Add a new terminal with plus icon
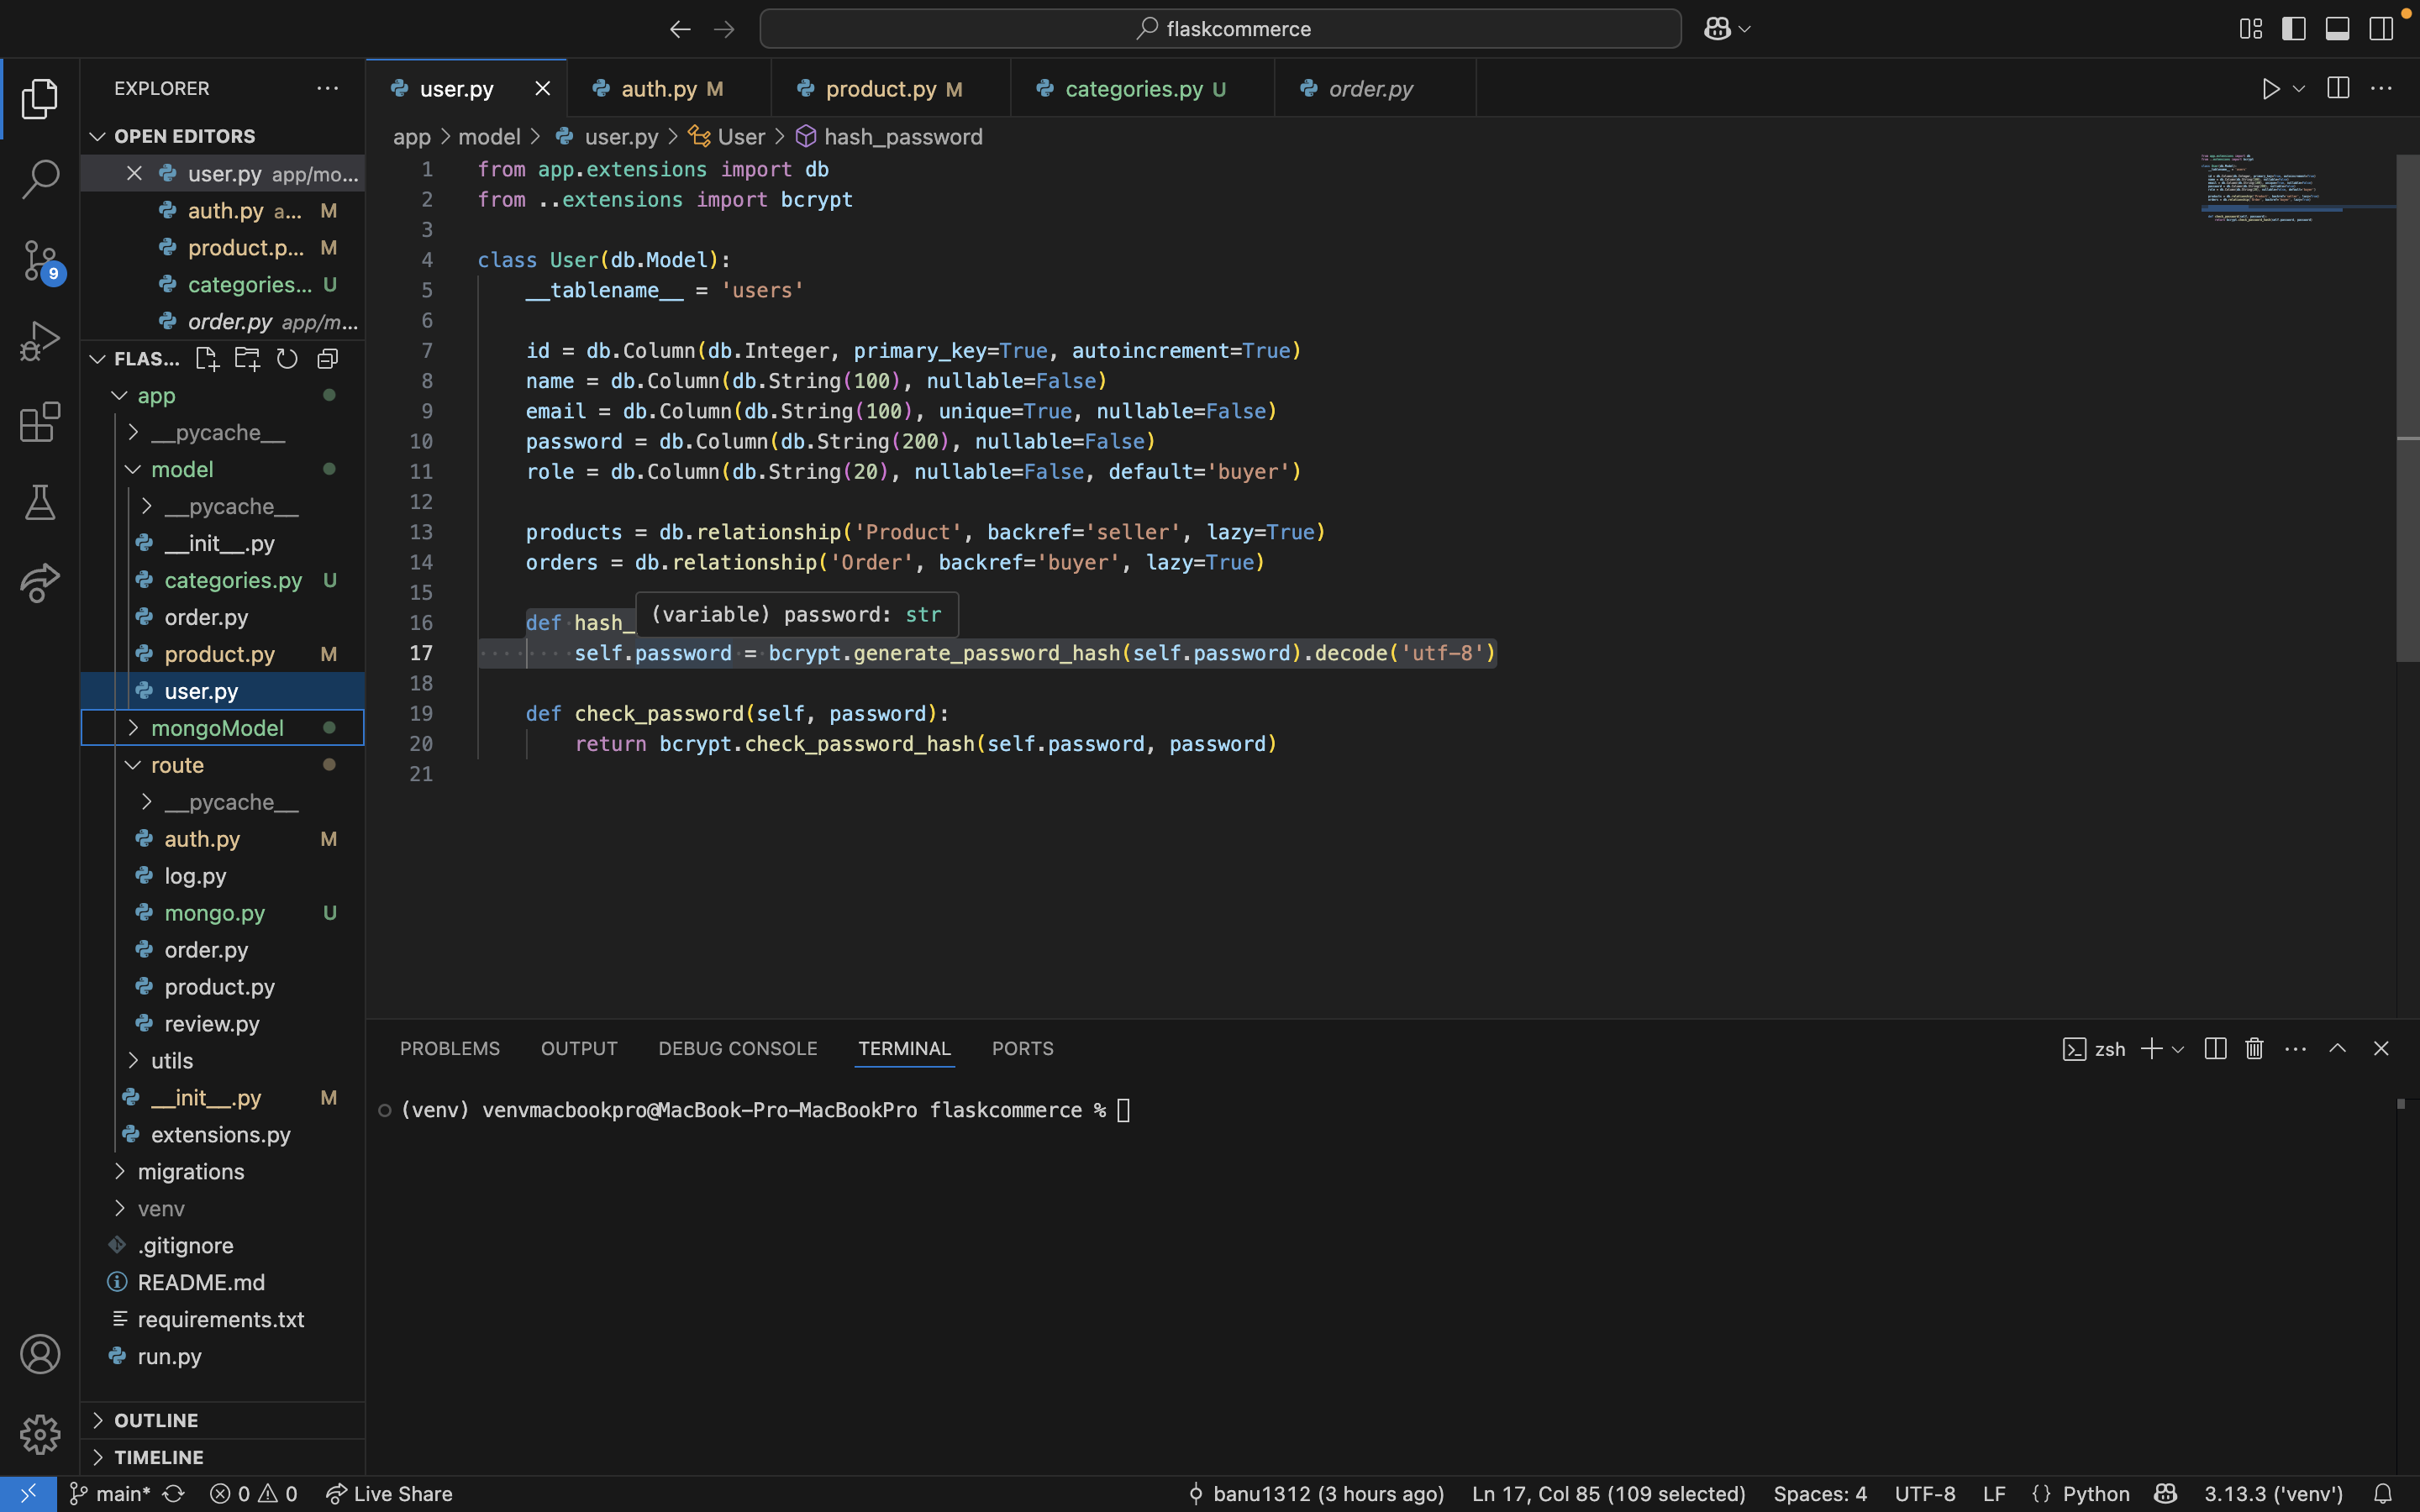This screenshot has height=1512, width=2420. click(x=2151, y=1048)
